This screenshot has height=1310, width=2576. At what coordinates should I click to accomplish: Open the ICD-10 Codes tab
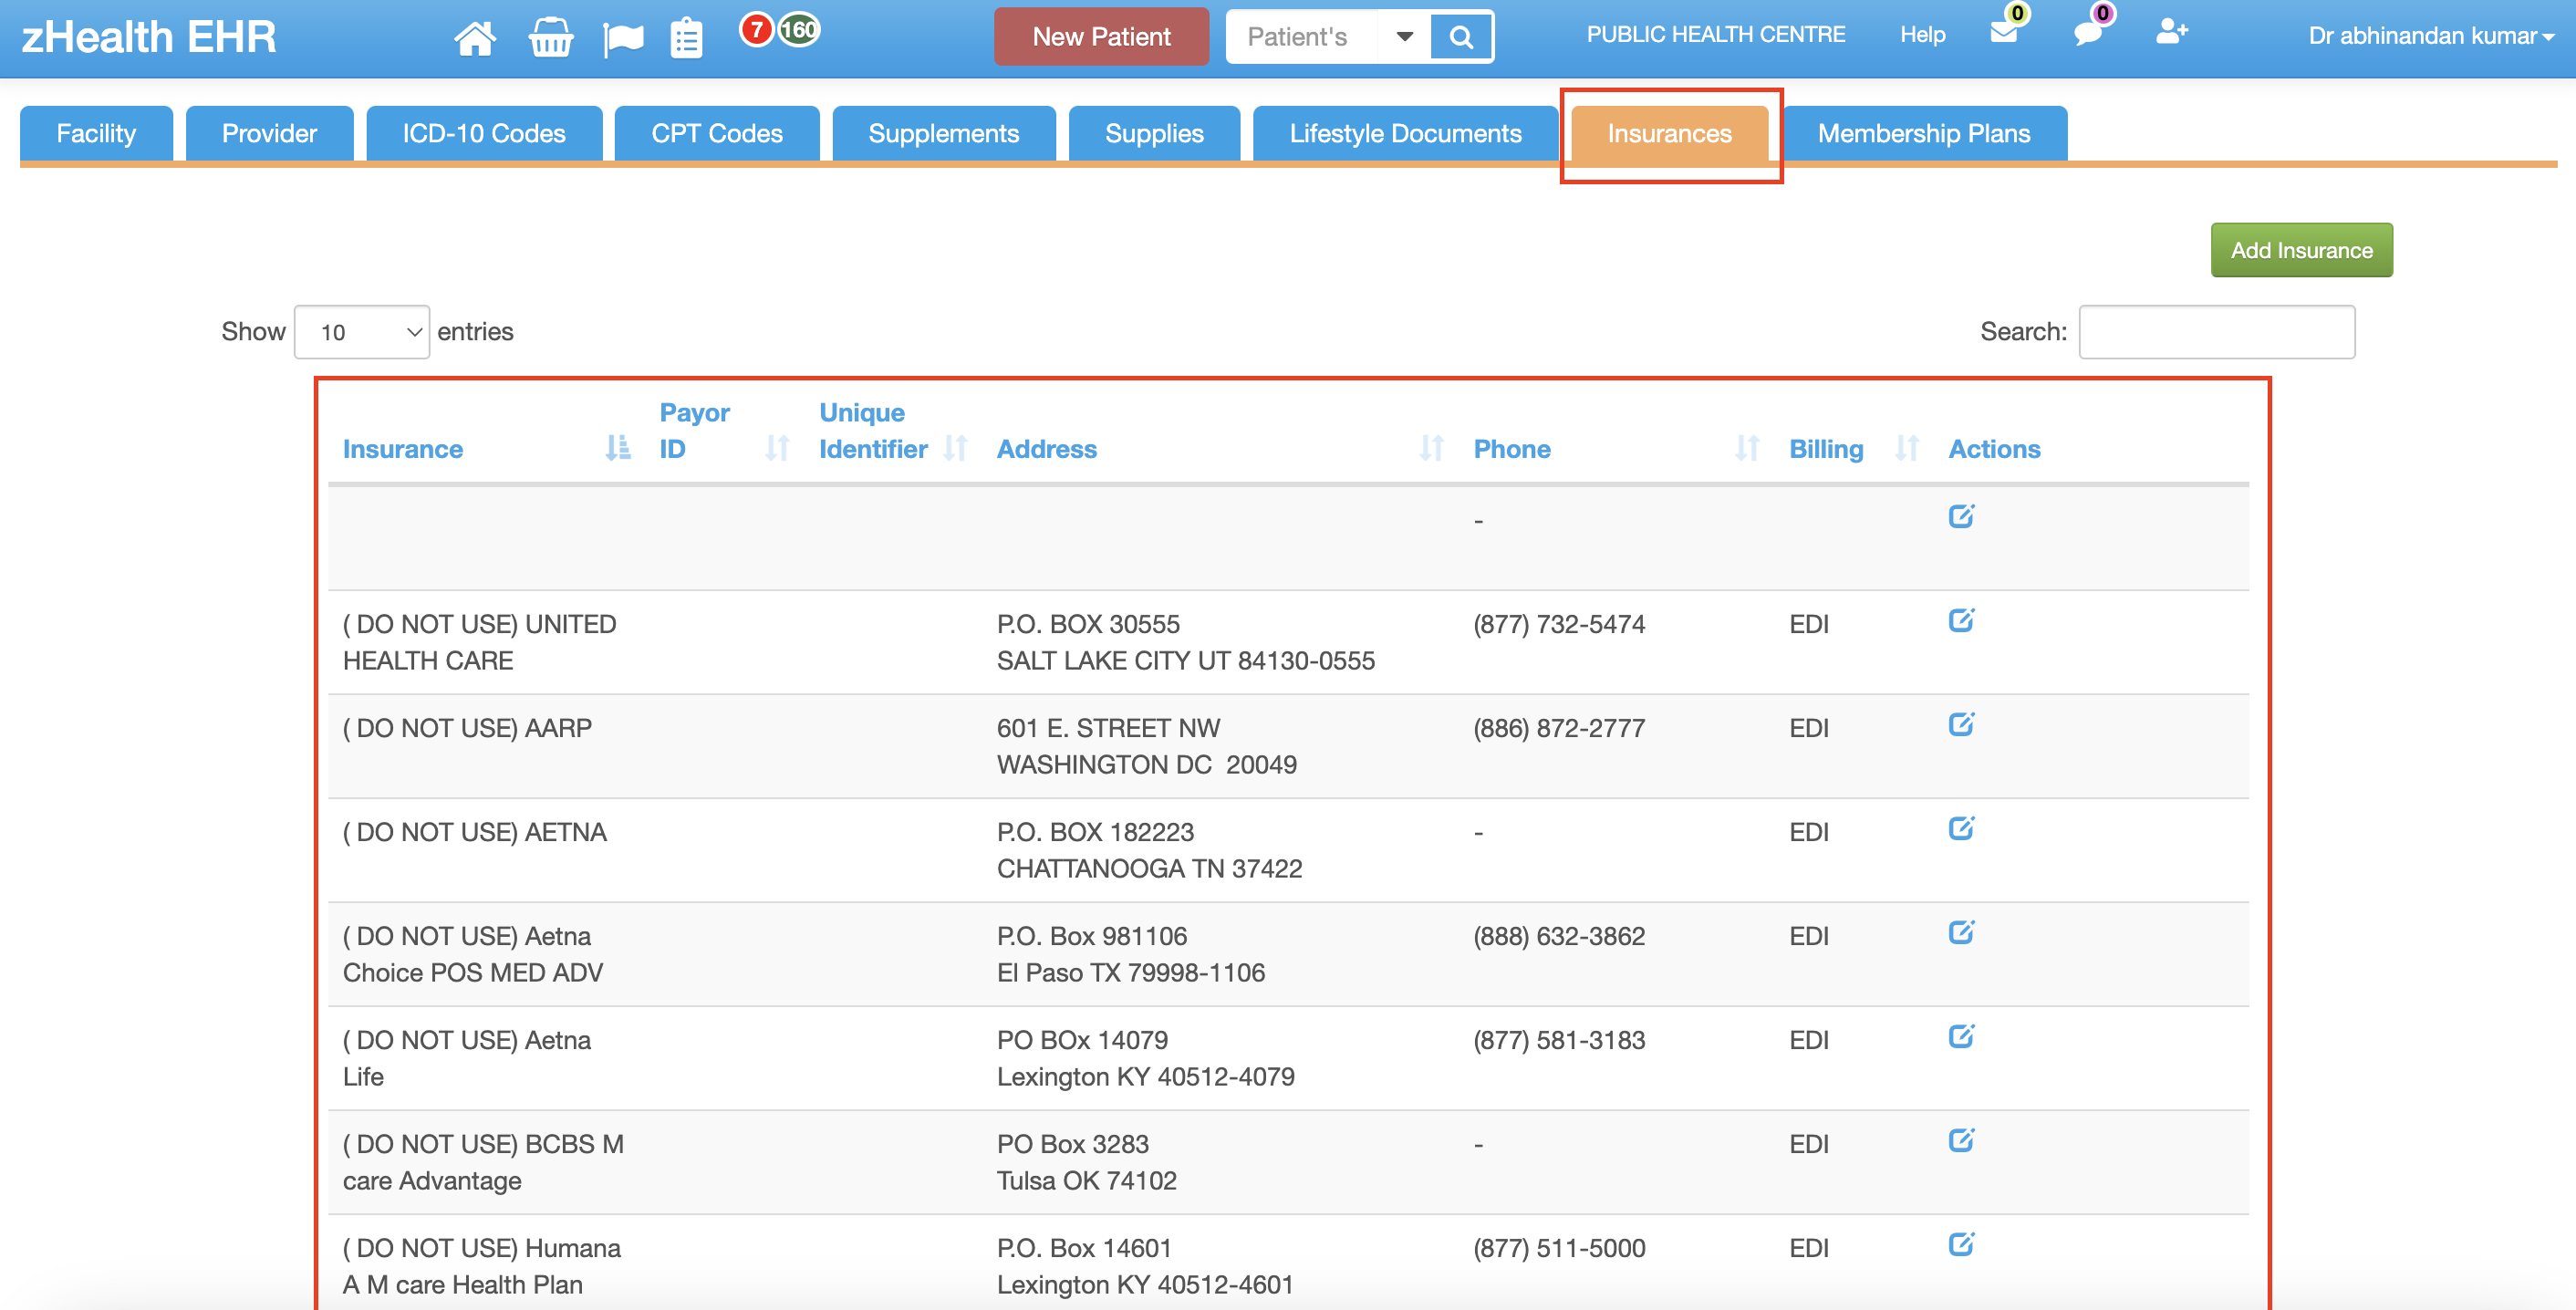(484, 133)
